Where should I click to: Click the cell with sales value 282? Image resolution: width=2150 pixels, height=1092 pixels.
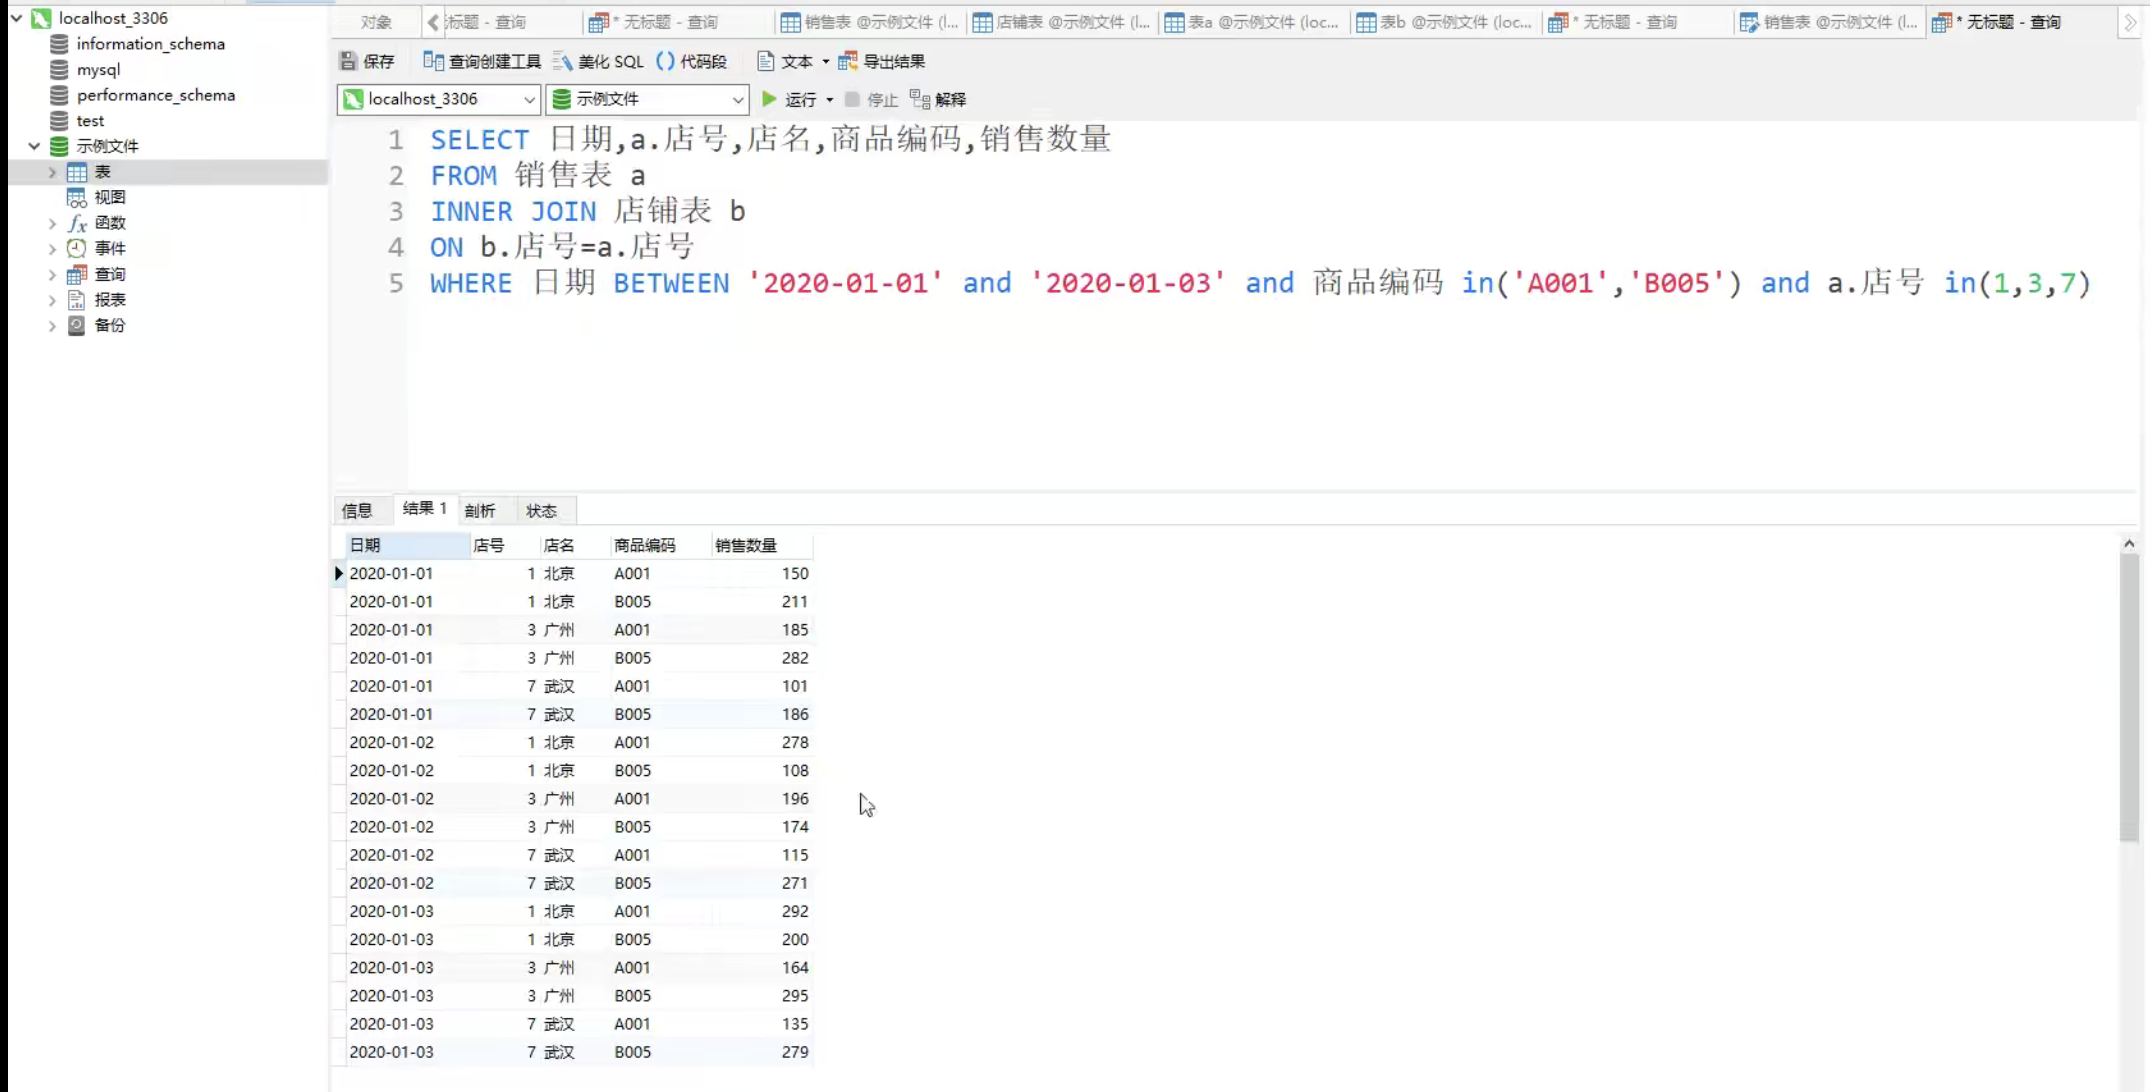pos(761,658)
